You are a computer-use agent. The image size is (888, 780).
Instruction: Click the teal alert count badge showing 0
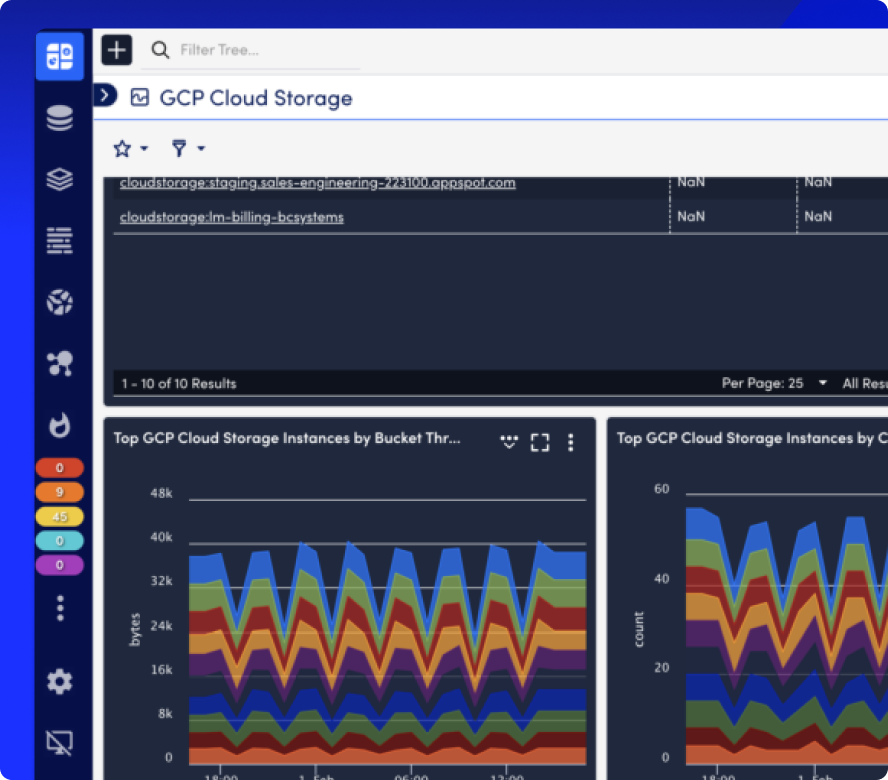pos(59,541)
